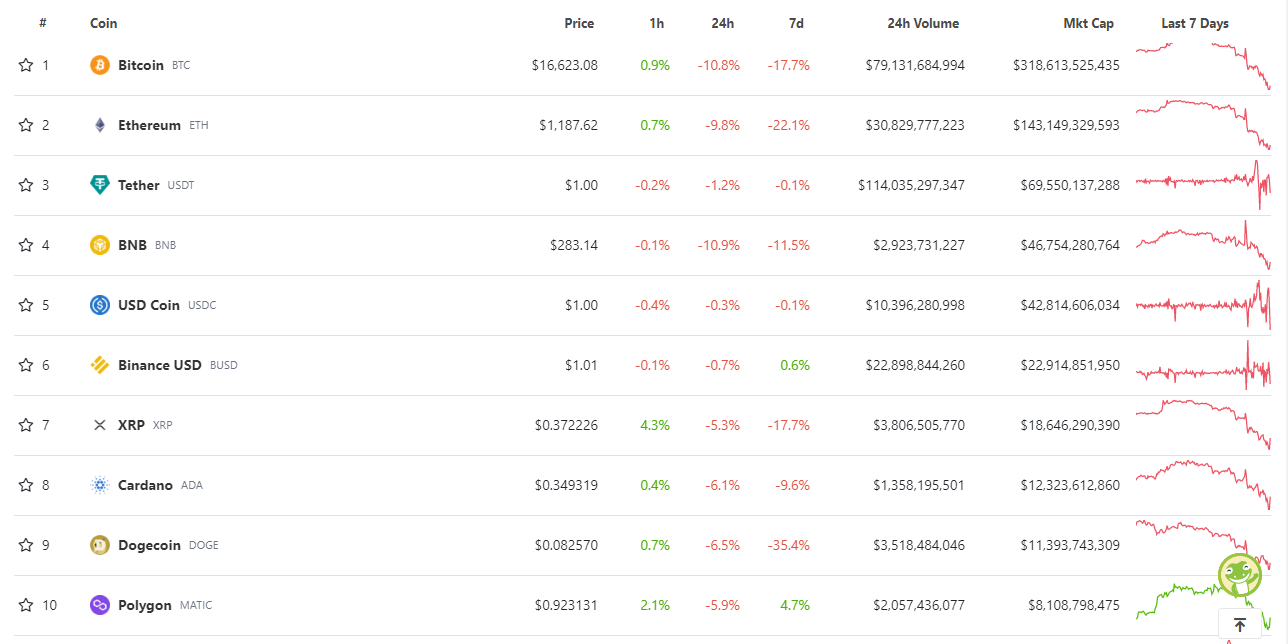Screen dimensions: 1288x644
Task: View Cardano's last 7 days sparkline
Action: (x=1203, y=485)
